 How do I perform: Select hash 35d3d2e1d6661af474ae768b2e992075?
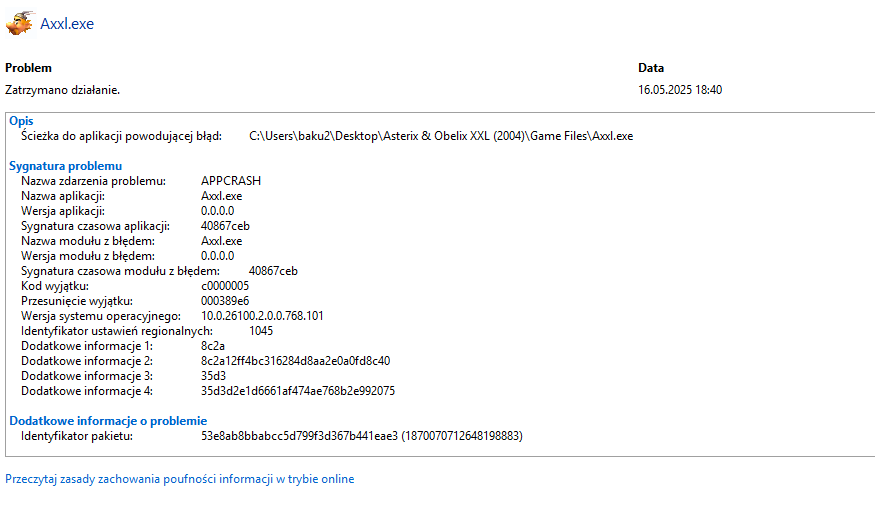tap(298, 392)
